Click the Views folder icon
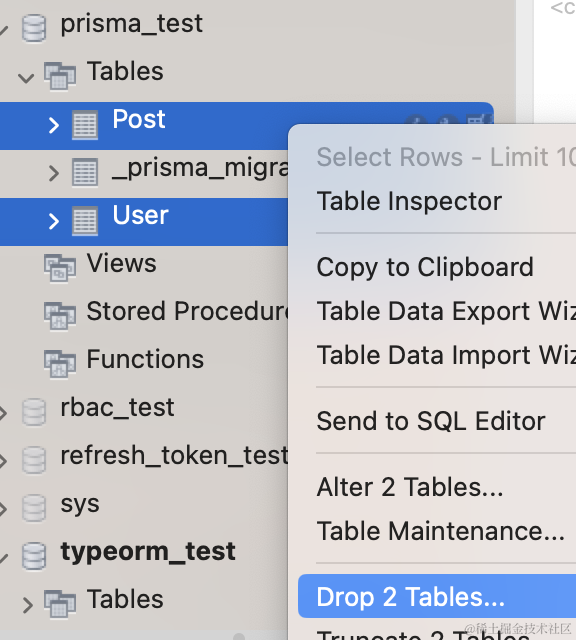576x640 pixels. click(60, 268)
